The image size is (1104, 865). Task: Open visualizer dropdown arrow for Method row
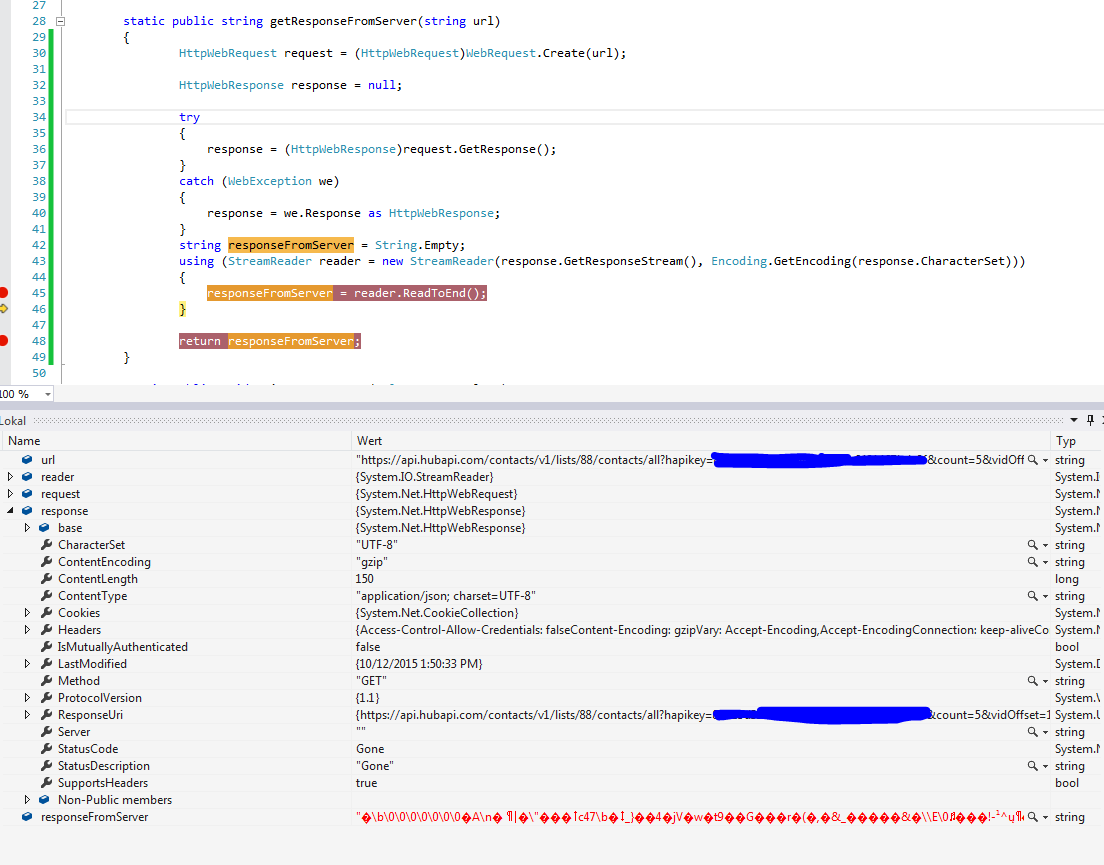coord(1046,681)
